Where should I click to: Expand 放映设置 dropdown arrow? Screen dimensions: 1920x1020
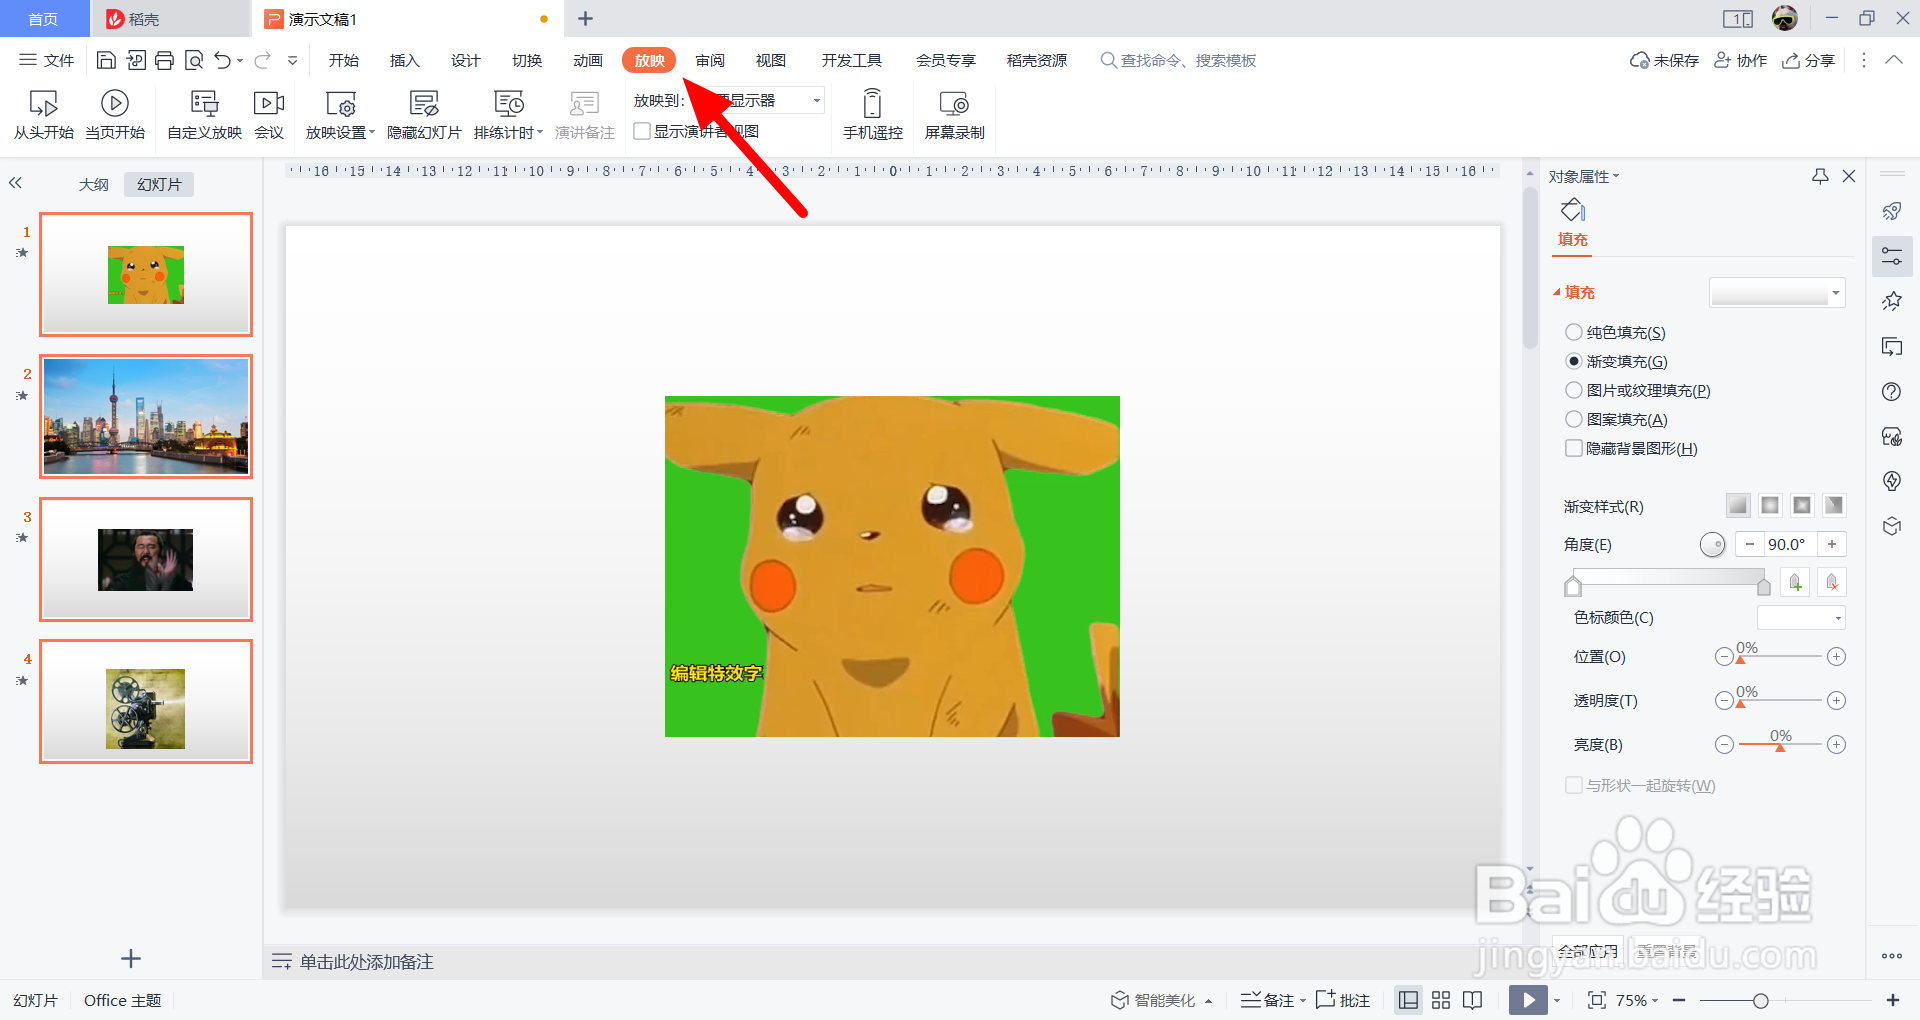point(372,132)
